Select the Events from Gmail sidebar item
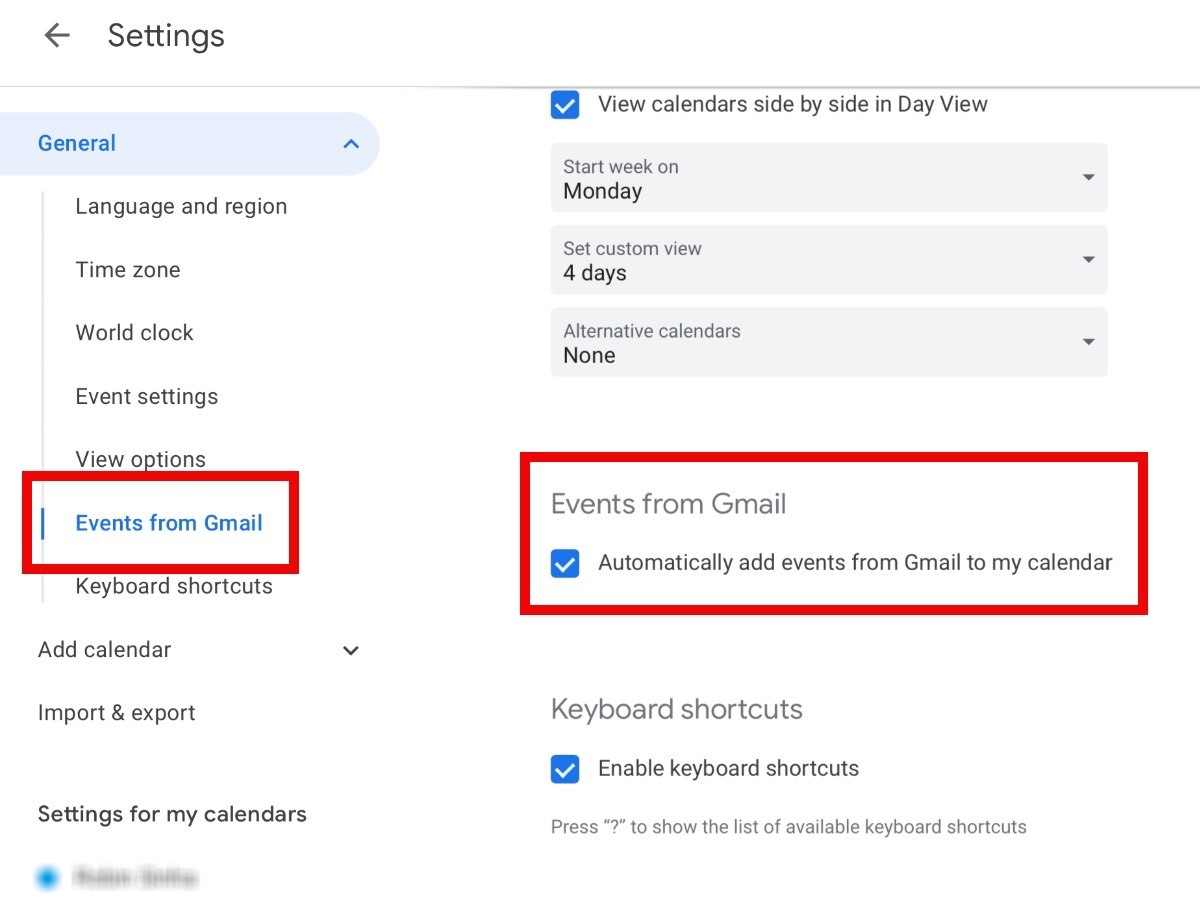This screenshot has height=900, width=1200. pos(168,523)
